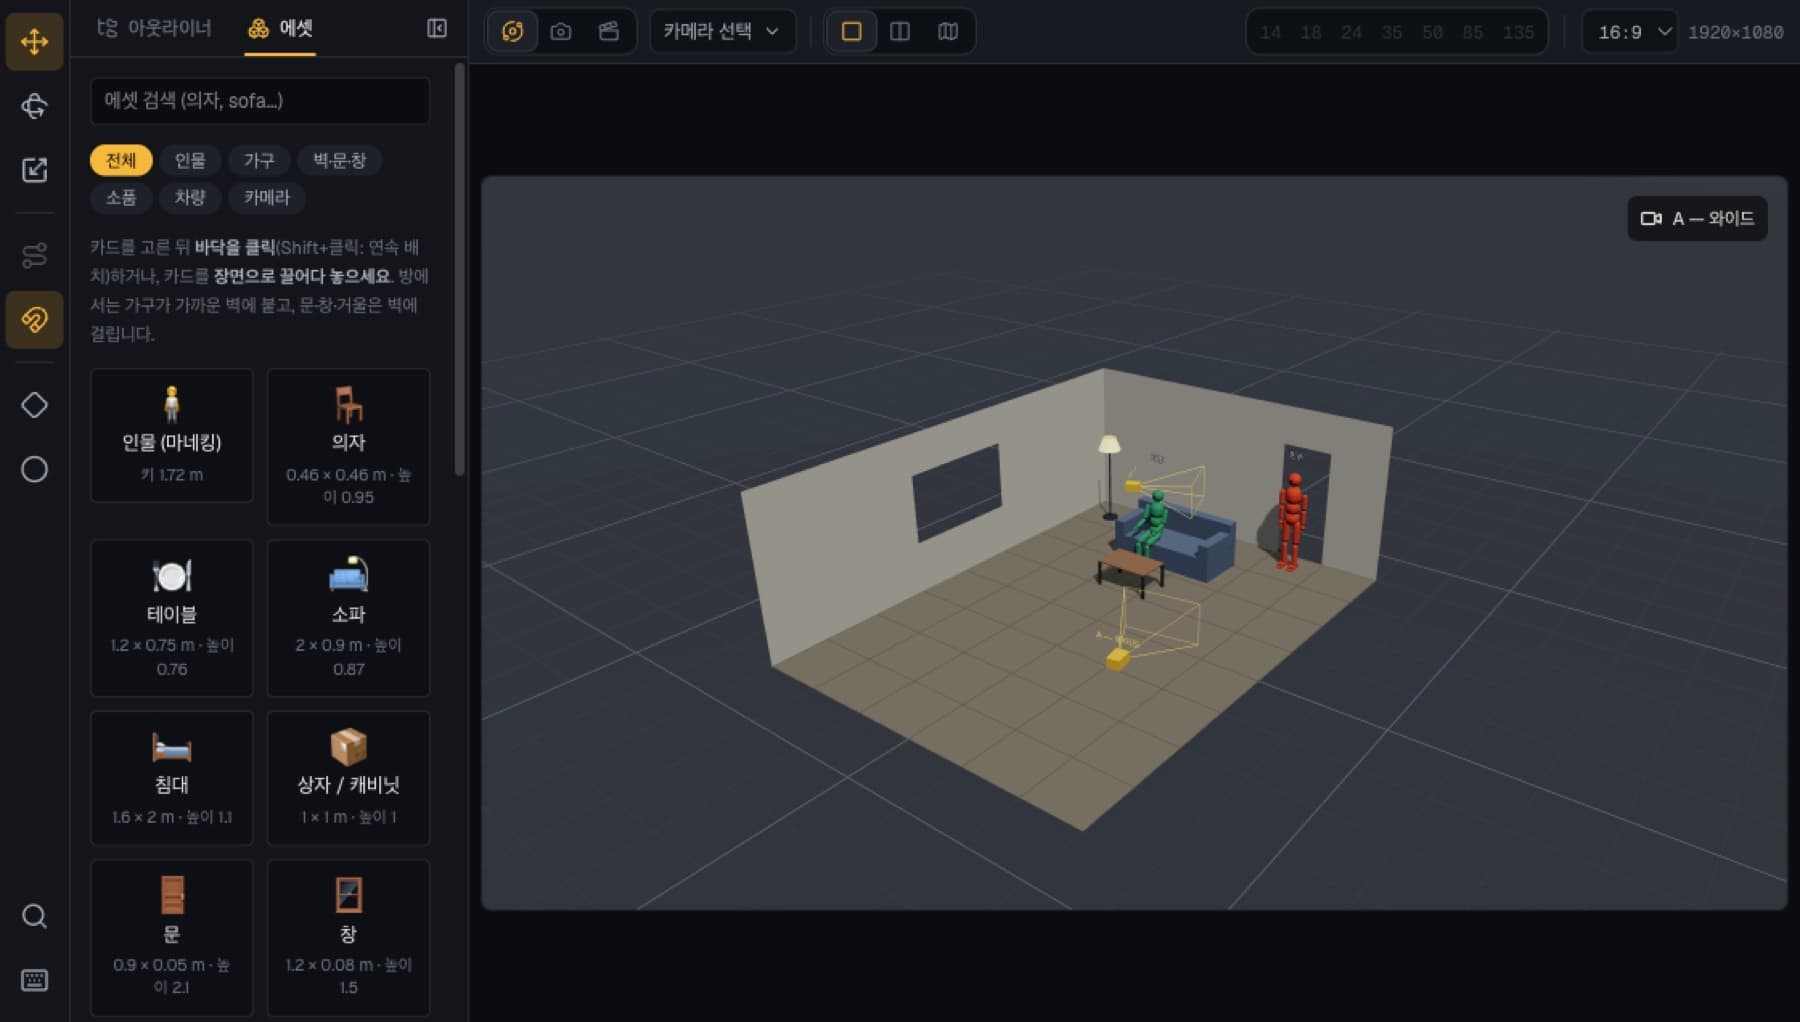Filter assets by 차량
1800x1022 pixels.
[190, 197]
